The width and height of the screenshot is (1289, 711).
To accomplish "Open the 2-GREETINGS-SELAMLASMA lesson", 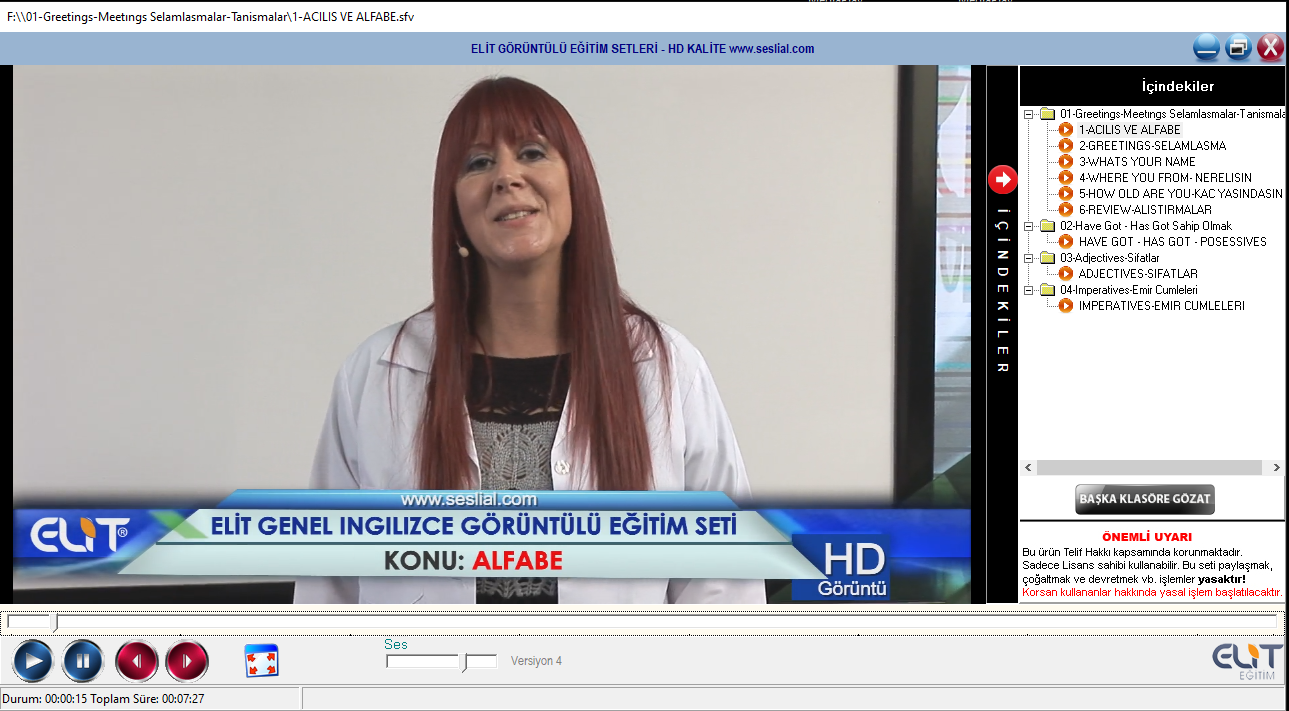I will click(x=1152, y=146).
